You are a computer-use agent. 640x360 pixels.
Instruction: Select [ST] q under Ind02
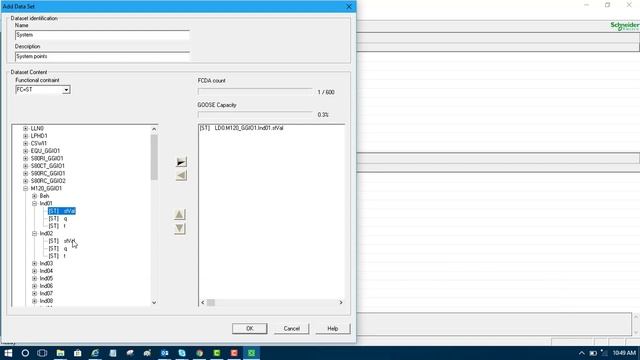pos(58,249)
